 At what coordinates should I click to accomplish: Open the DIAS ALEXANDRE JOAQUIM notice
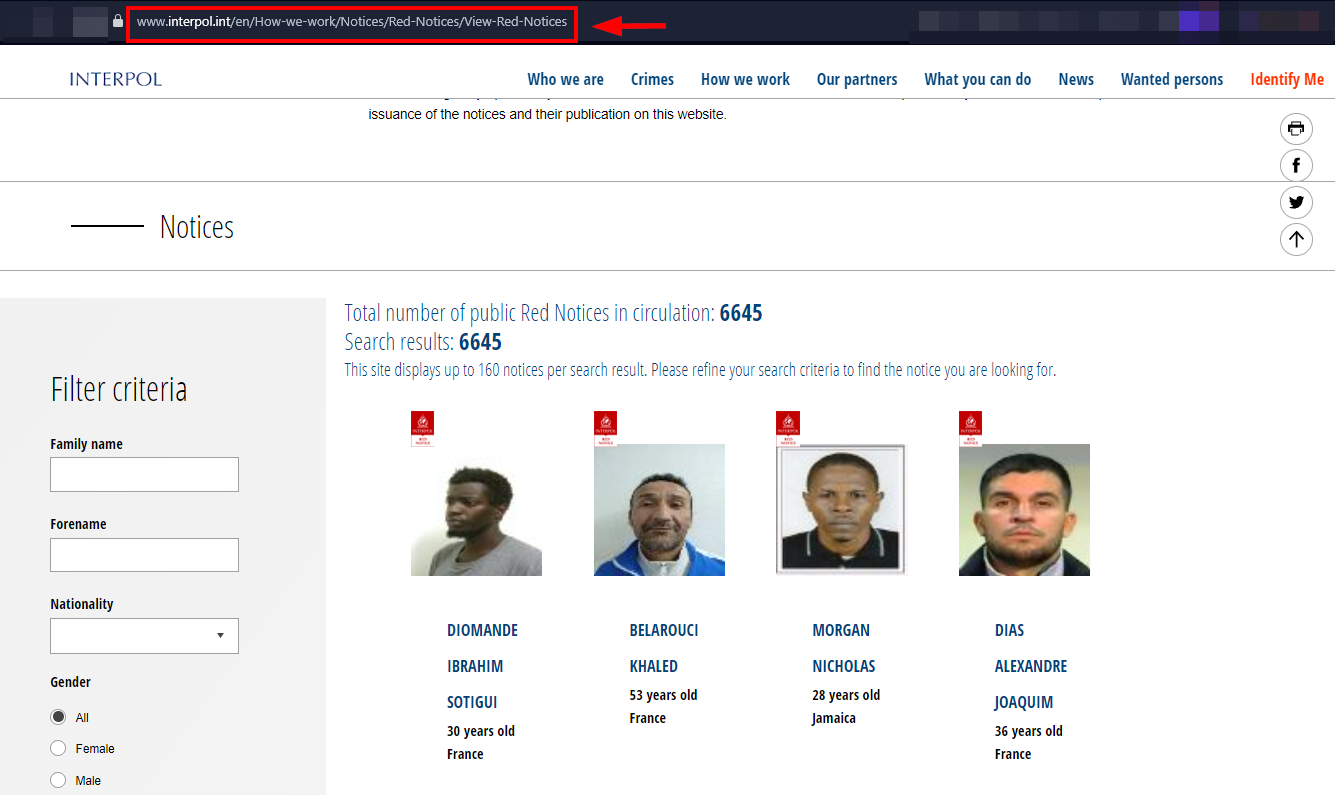[x=1031, y=666]
